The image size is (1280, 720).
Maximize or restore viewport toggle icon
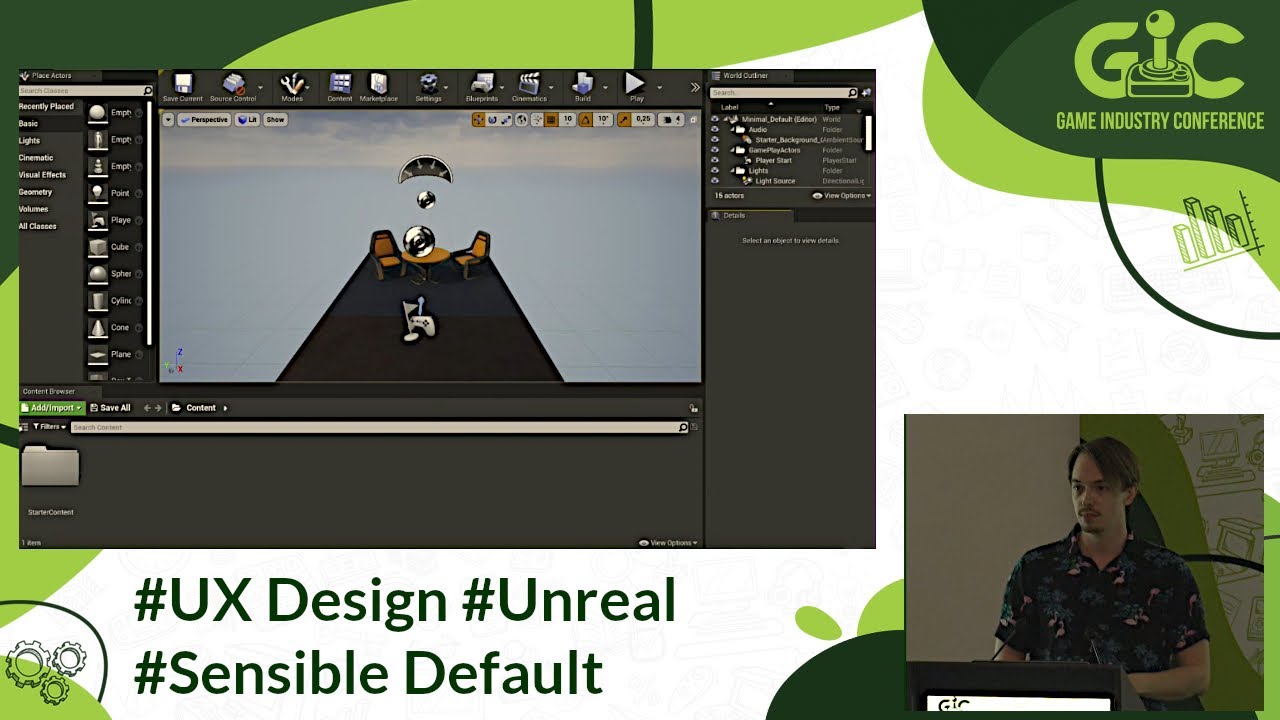coord(693,120)
